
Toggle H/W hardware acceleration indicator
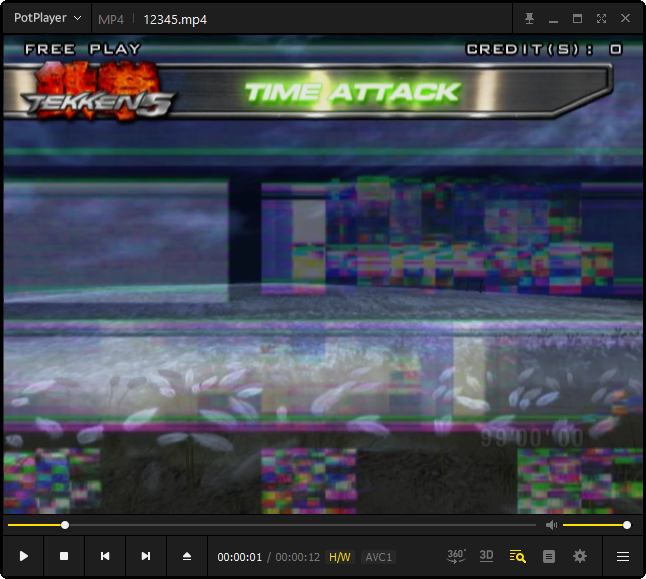click(339, 557)
